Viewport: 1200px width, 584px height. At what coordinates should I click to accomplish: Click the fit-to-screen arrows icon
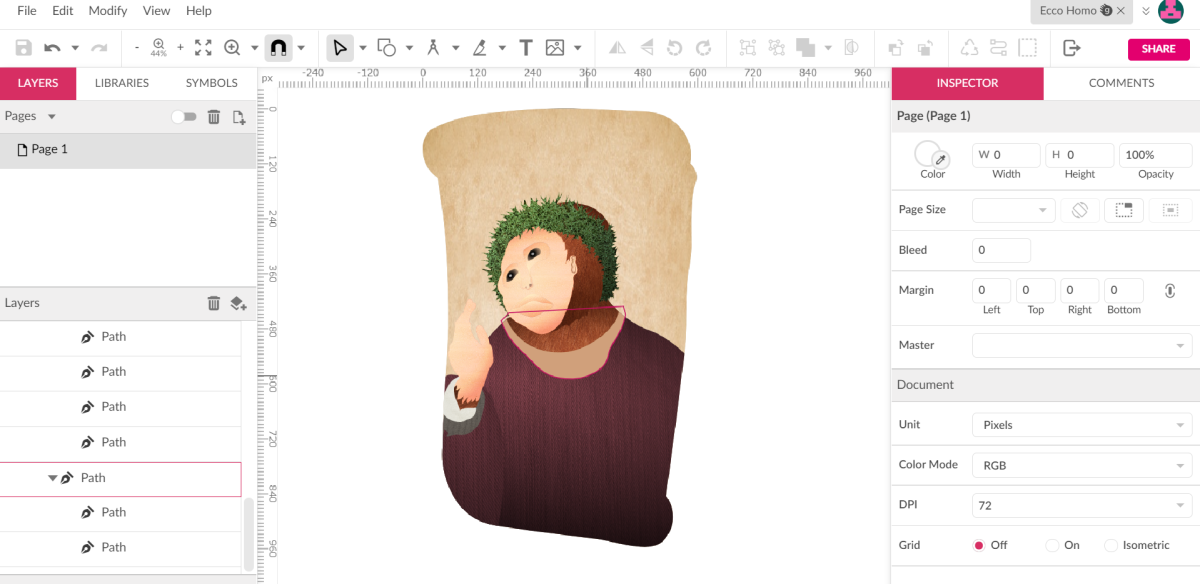point(203,47)
